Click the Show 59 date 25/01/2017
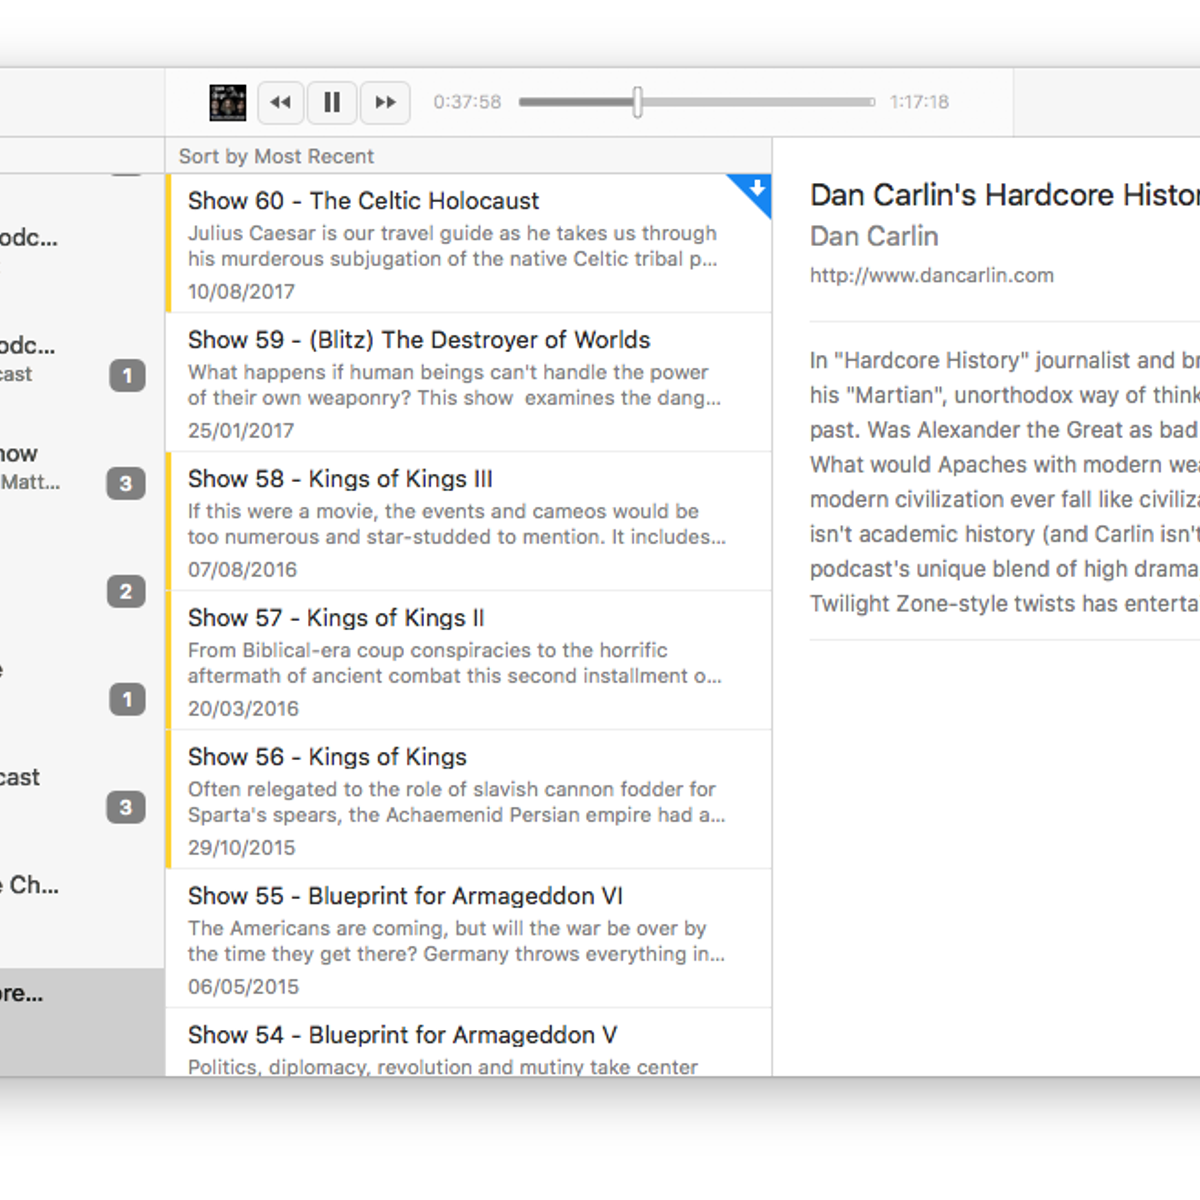Screen dimensions: 1200x1200 pyautogui.click(x=241, y=430)
